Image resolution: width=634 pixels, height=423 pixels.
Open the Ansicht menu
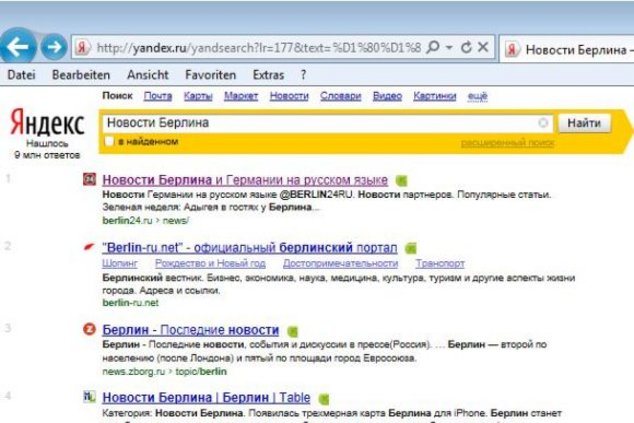pos(148,75)
